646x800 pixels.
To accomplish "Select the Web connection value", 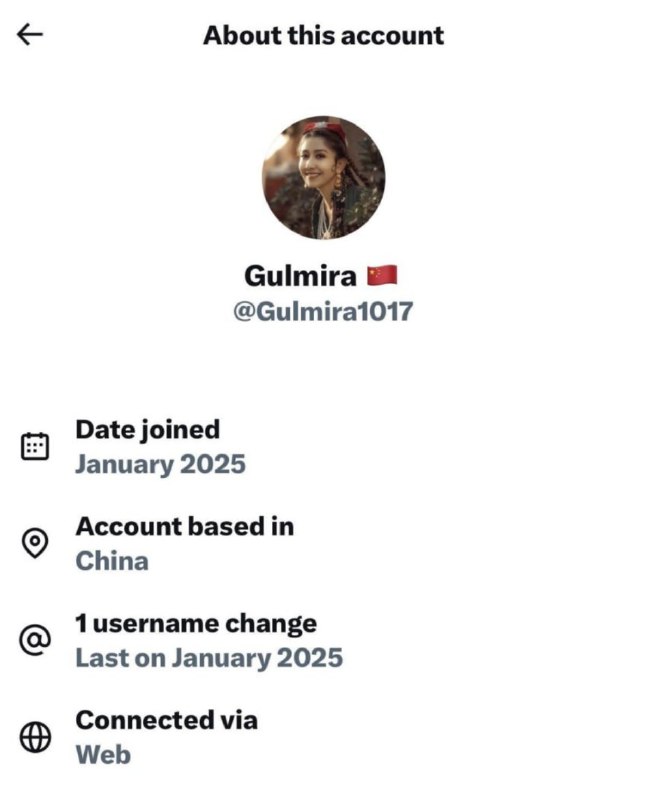I will (x=103, y=755).
